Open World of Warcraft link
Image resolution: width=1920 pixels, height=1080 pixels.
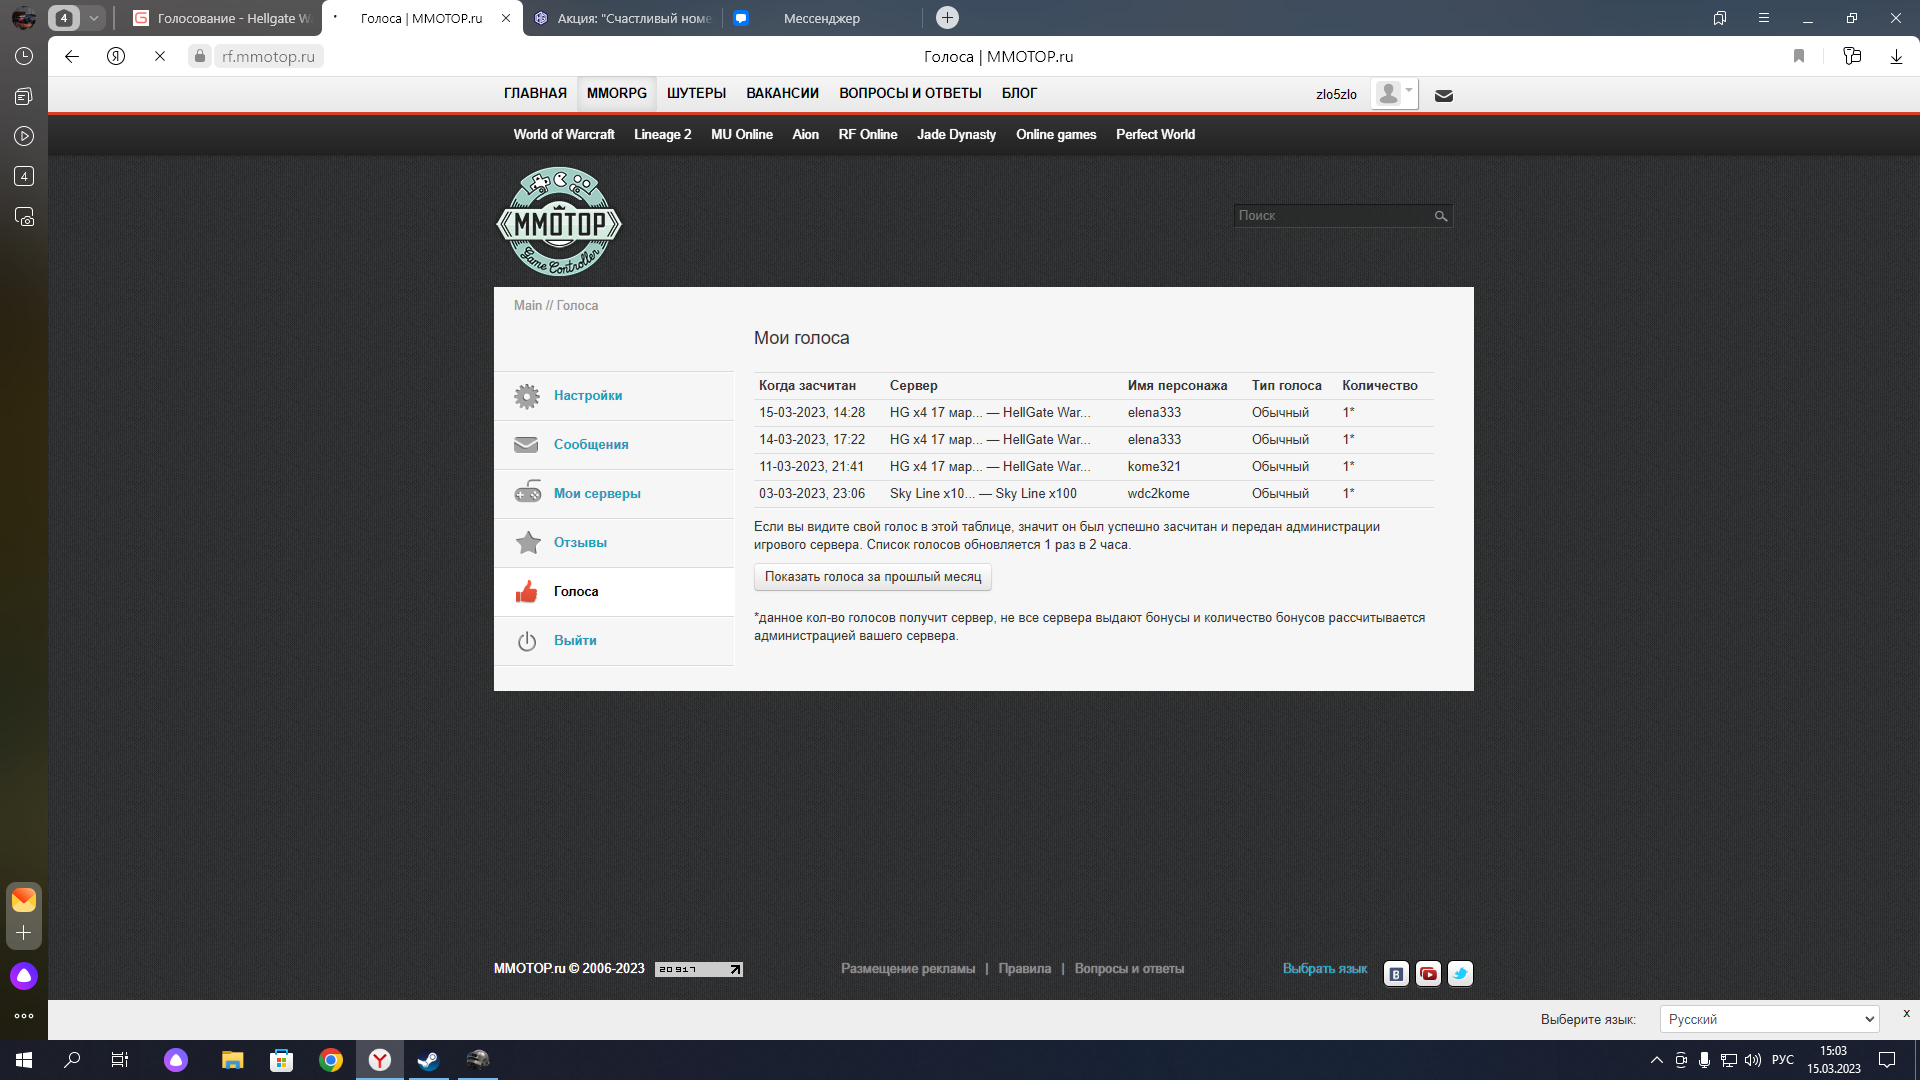(564, 135)
